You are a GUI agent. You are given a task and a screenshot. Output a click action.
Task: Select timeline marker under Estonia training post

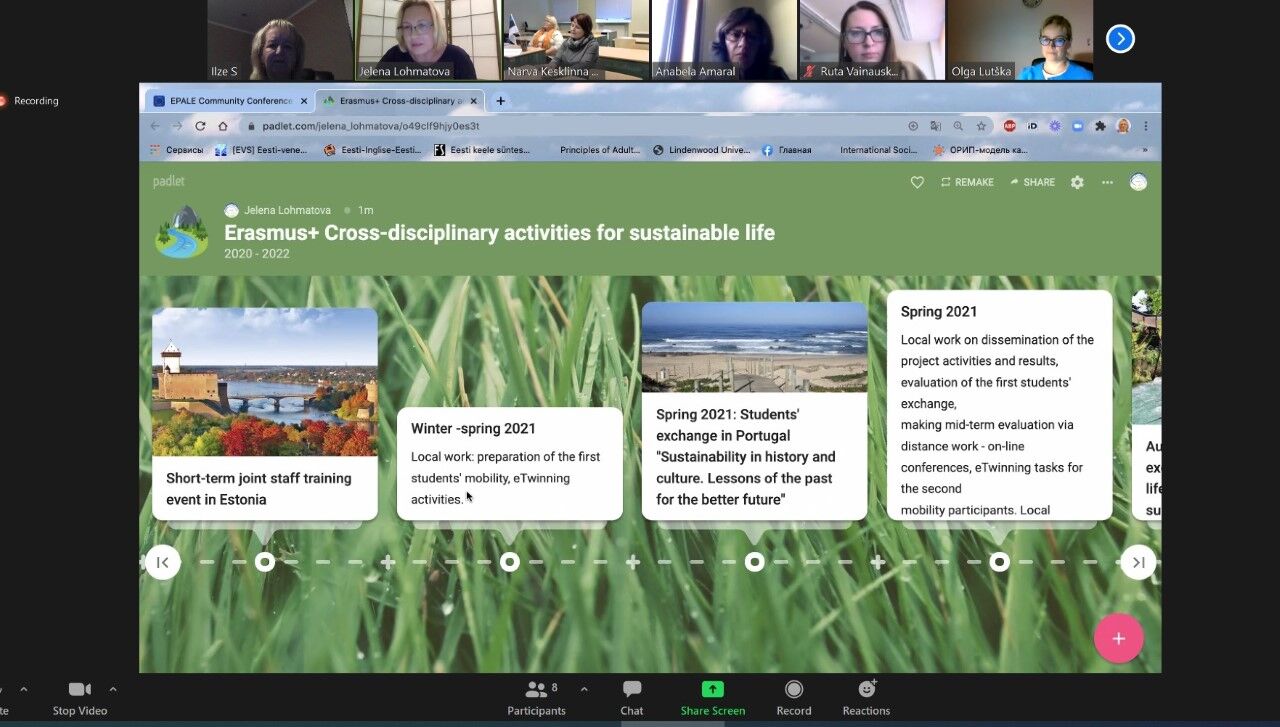[265, 562]
